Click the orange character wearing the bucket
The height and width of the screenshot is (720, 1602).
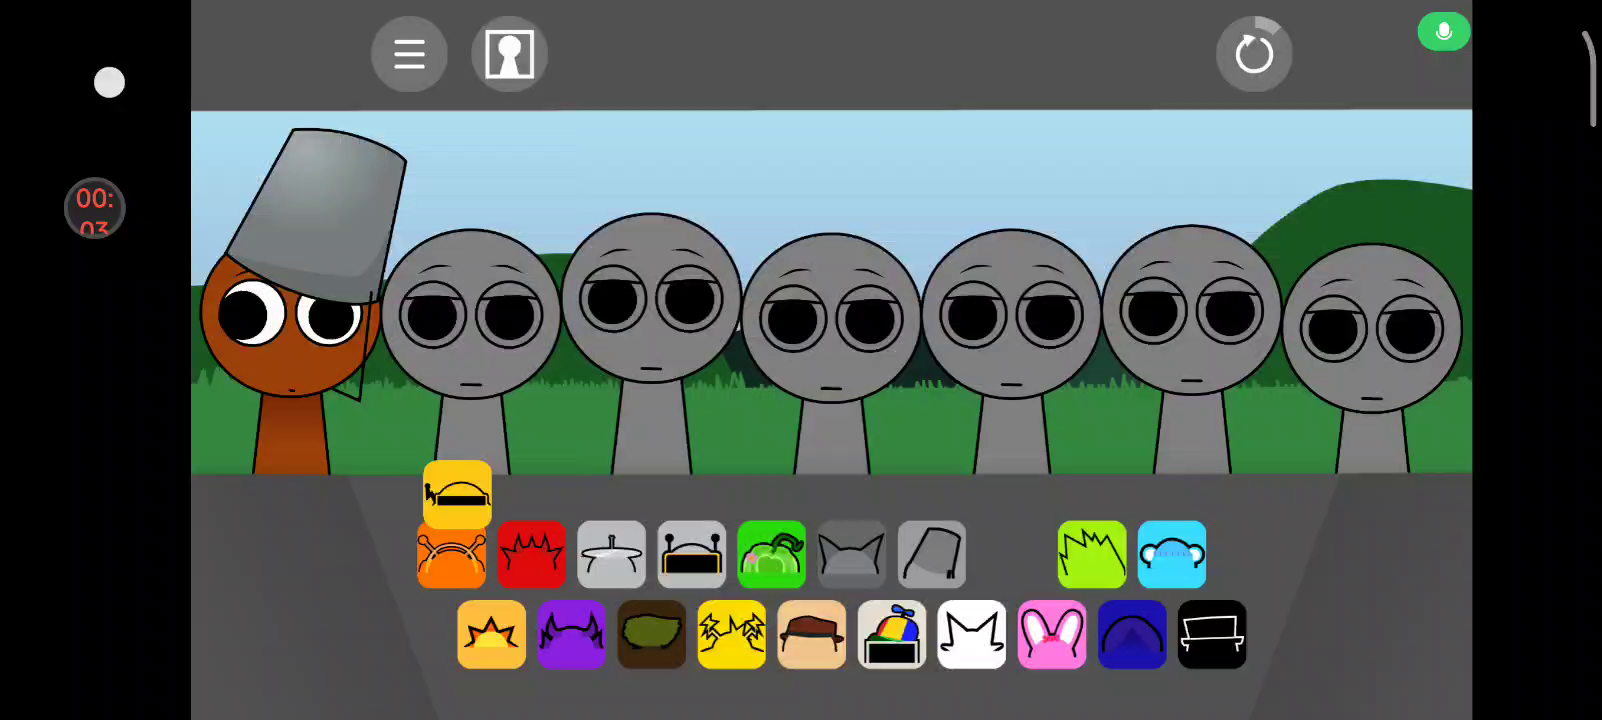pos(290,320)
